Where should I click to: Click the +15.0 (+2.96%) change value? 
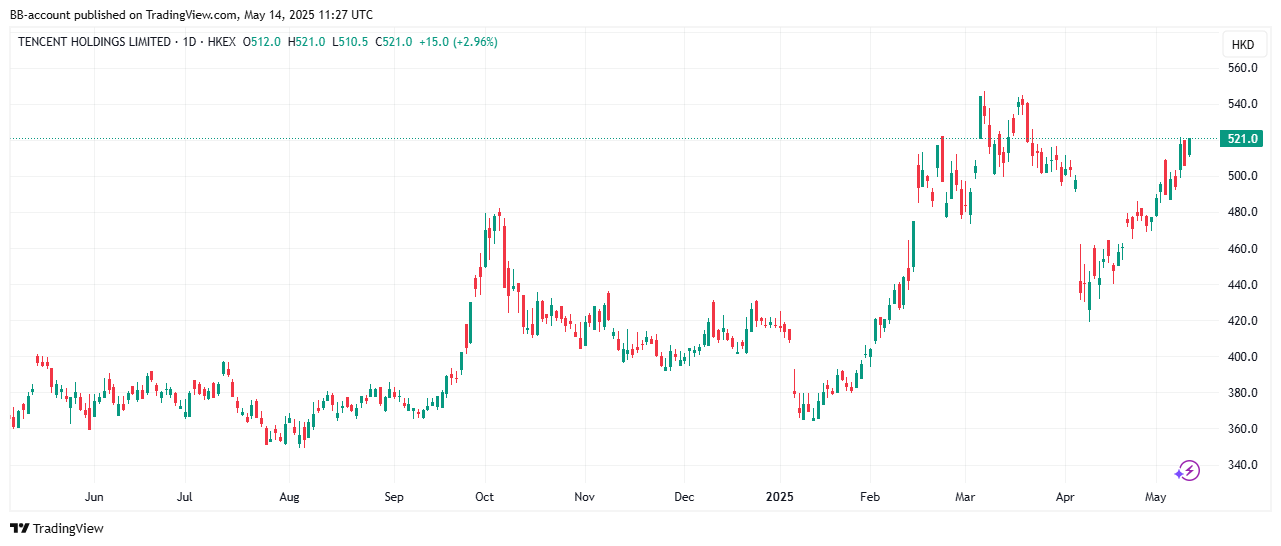tap(458, 42)
